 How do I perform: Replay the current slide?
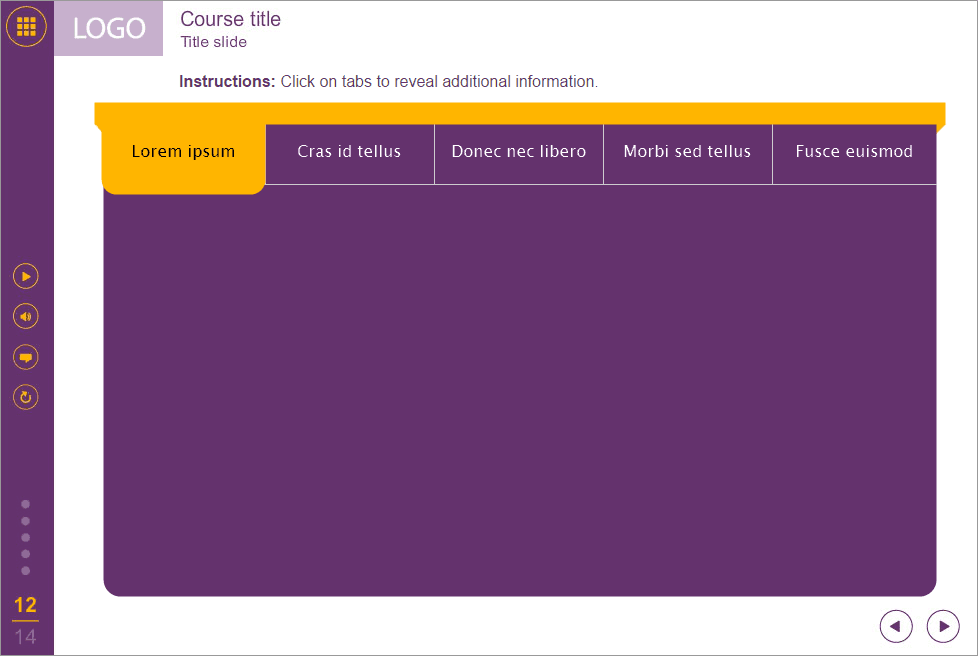tap(26, 397)
